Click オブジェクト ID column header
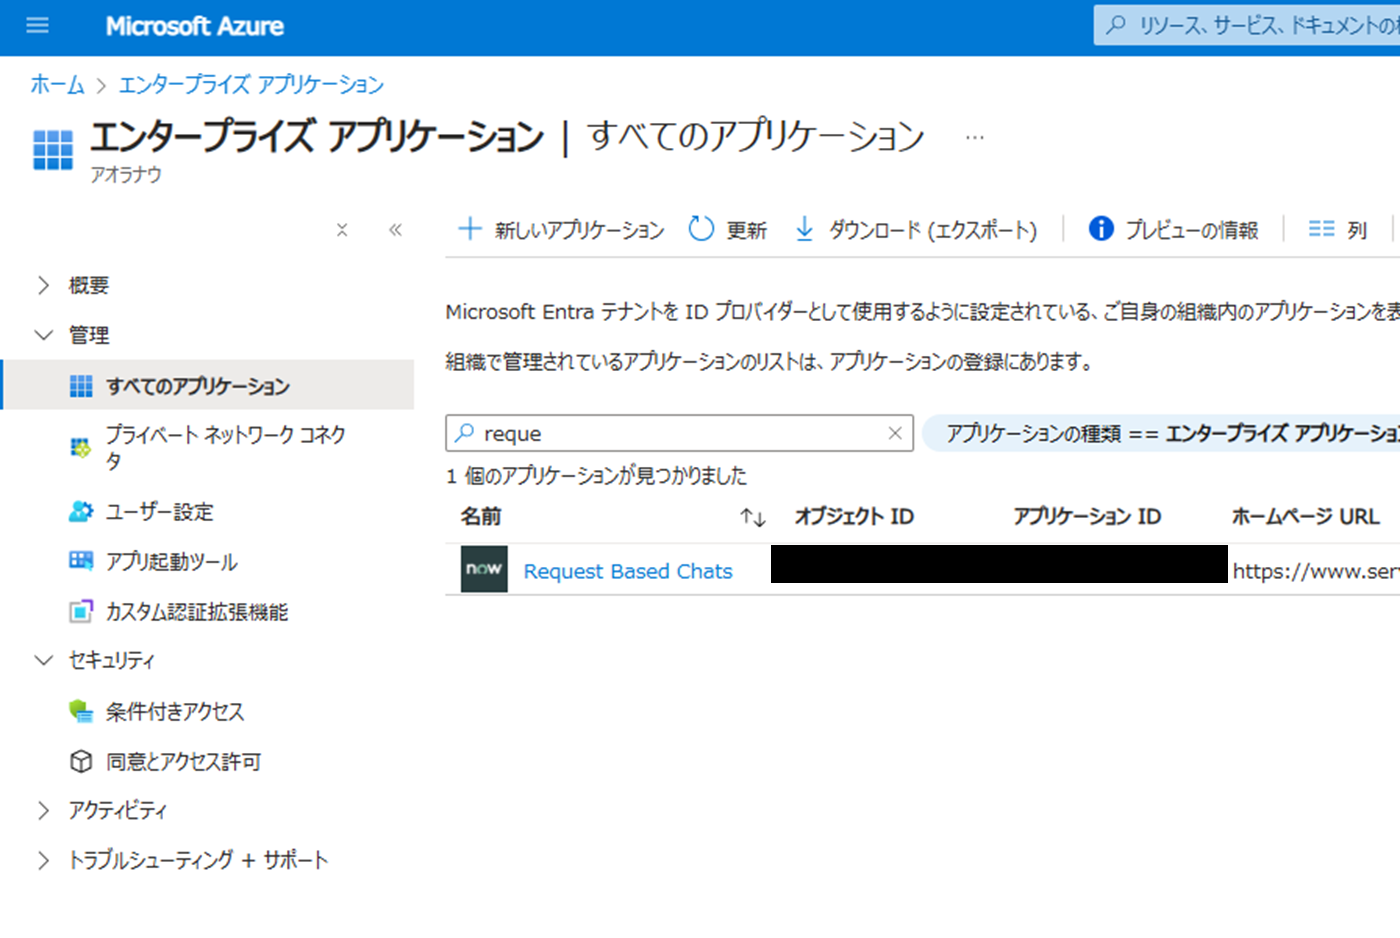The height and width of the screenshot is (938, 1400). [x=854, y=516]
